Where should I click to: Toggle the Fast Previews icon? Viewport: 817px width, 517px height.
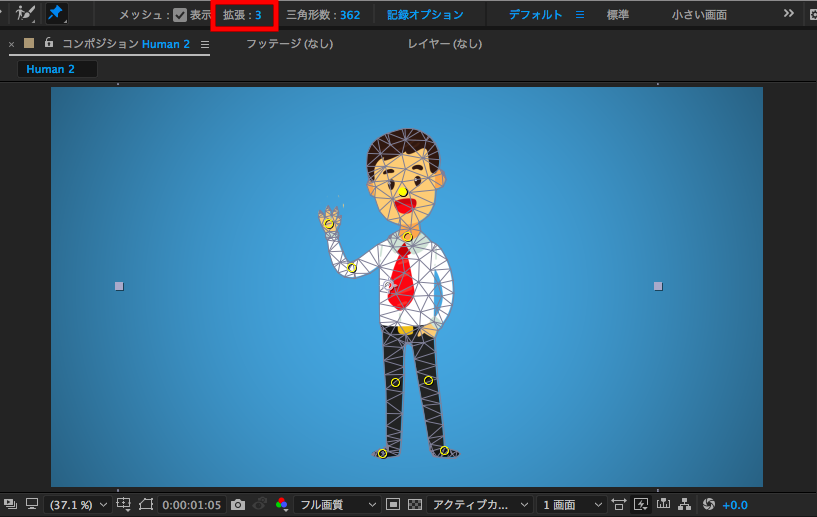pyautogui.click(x=641, y=504)
